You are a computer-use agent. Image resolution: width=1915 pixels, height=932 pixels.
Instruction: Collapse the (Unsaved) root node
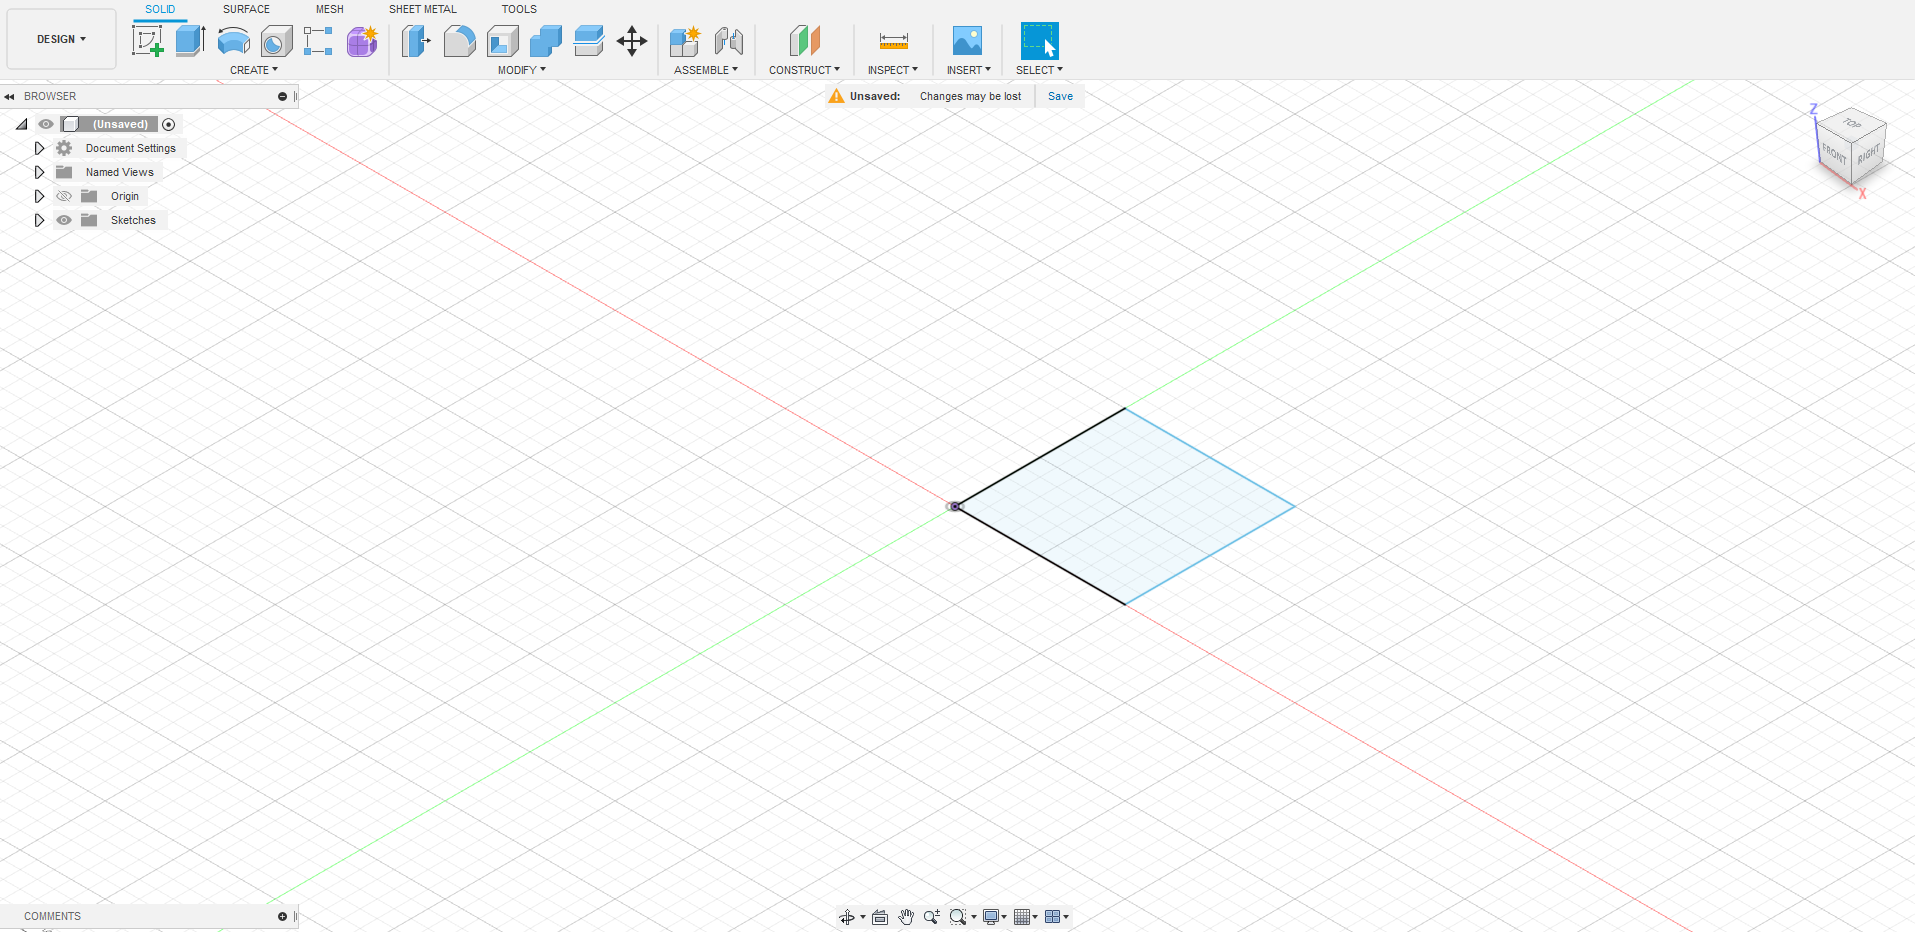click(21, 124)
